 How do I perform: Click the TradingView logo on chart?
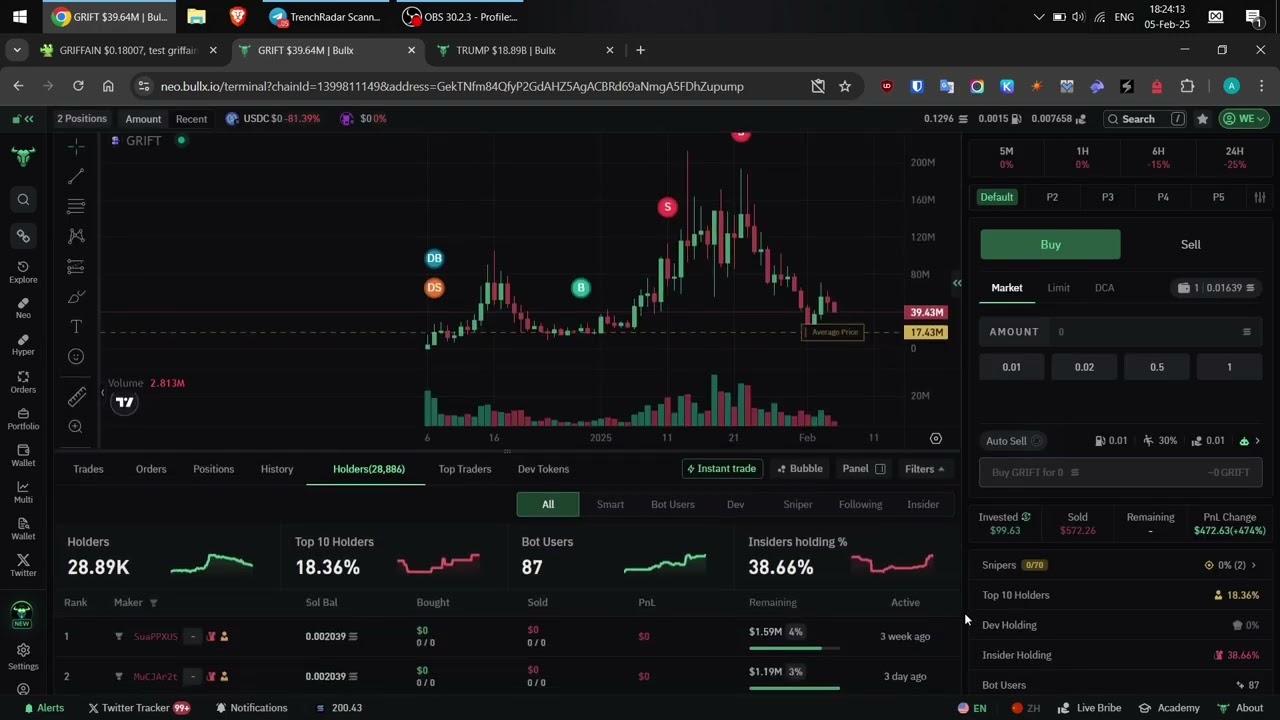(124, 403)
